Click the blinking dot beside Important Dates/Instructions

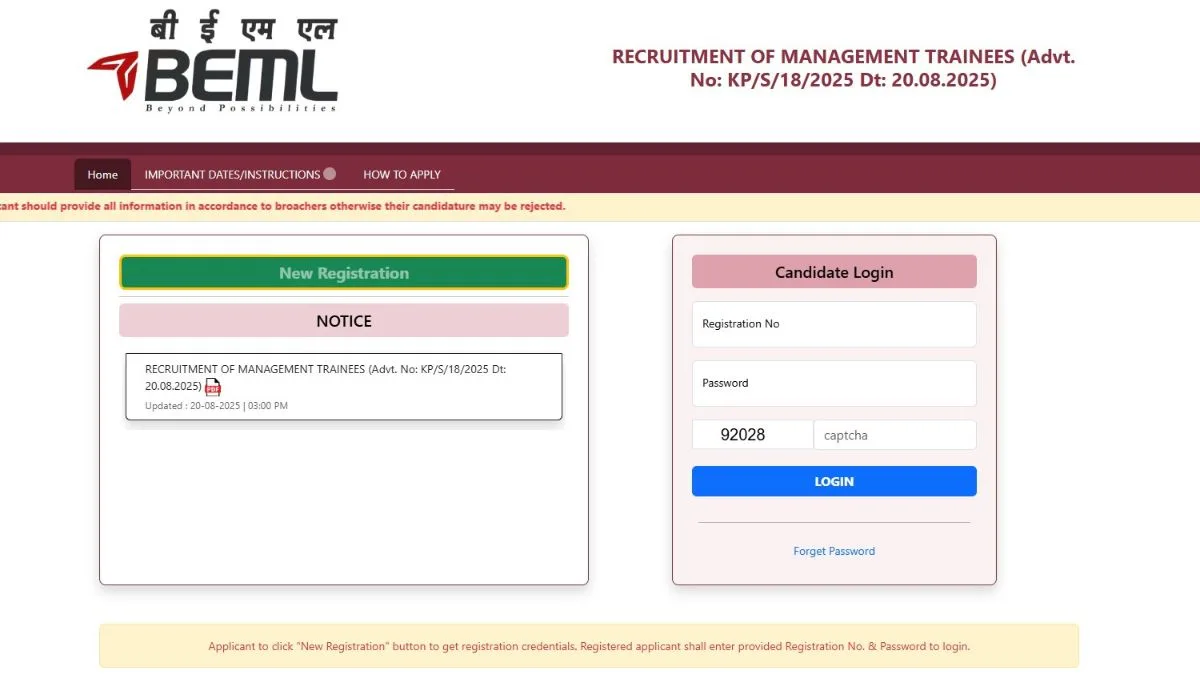tap(330, 174)
